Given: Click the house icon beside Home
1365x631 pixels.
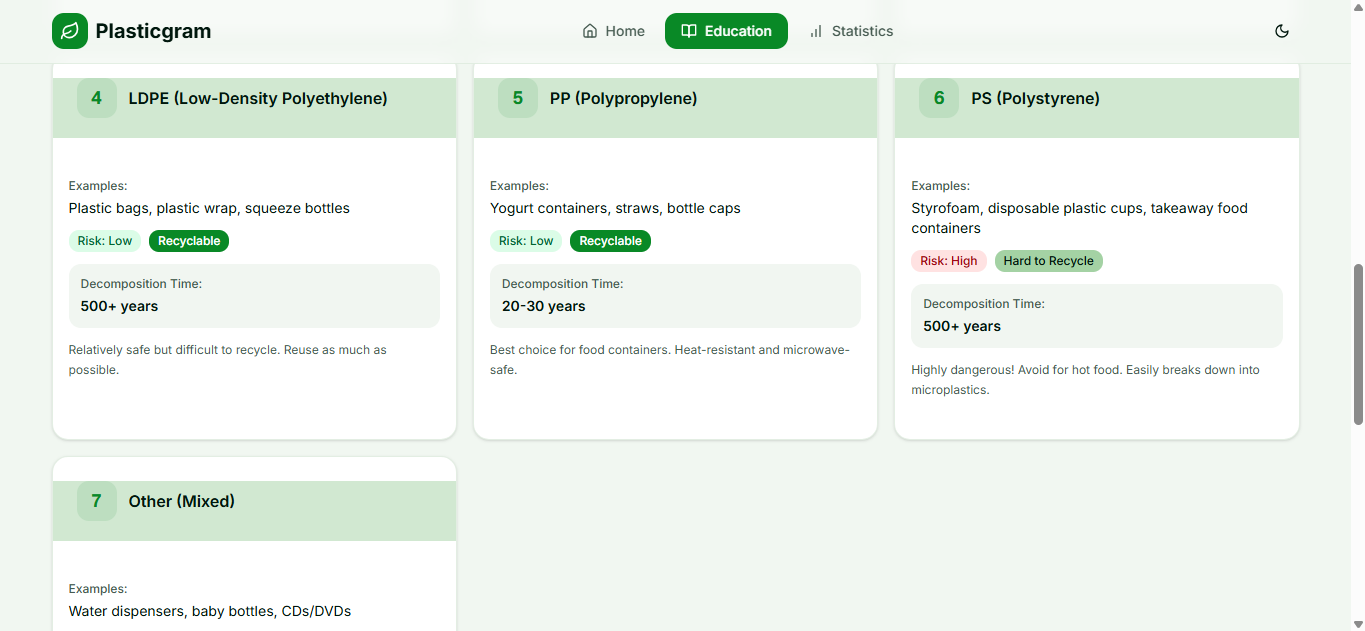Looking at the screenshot, I should 590,31.
